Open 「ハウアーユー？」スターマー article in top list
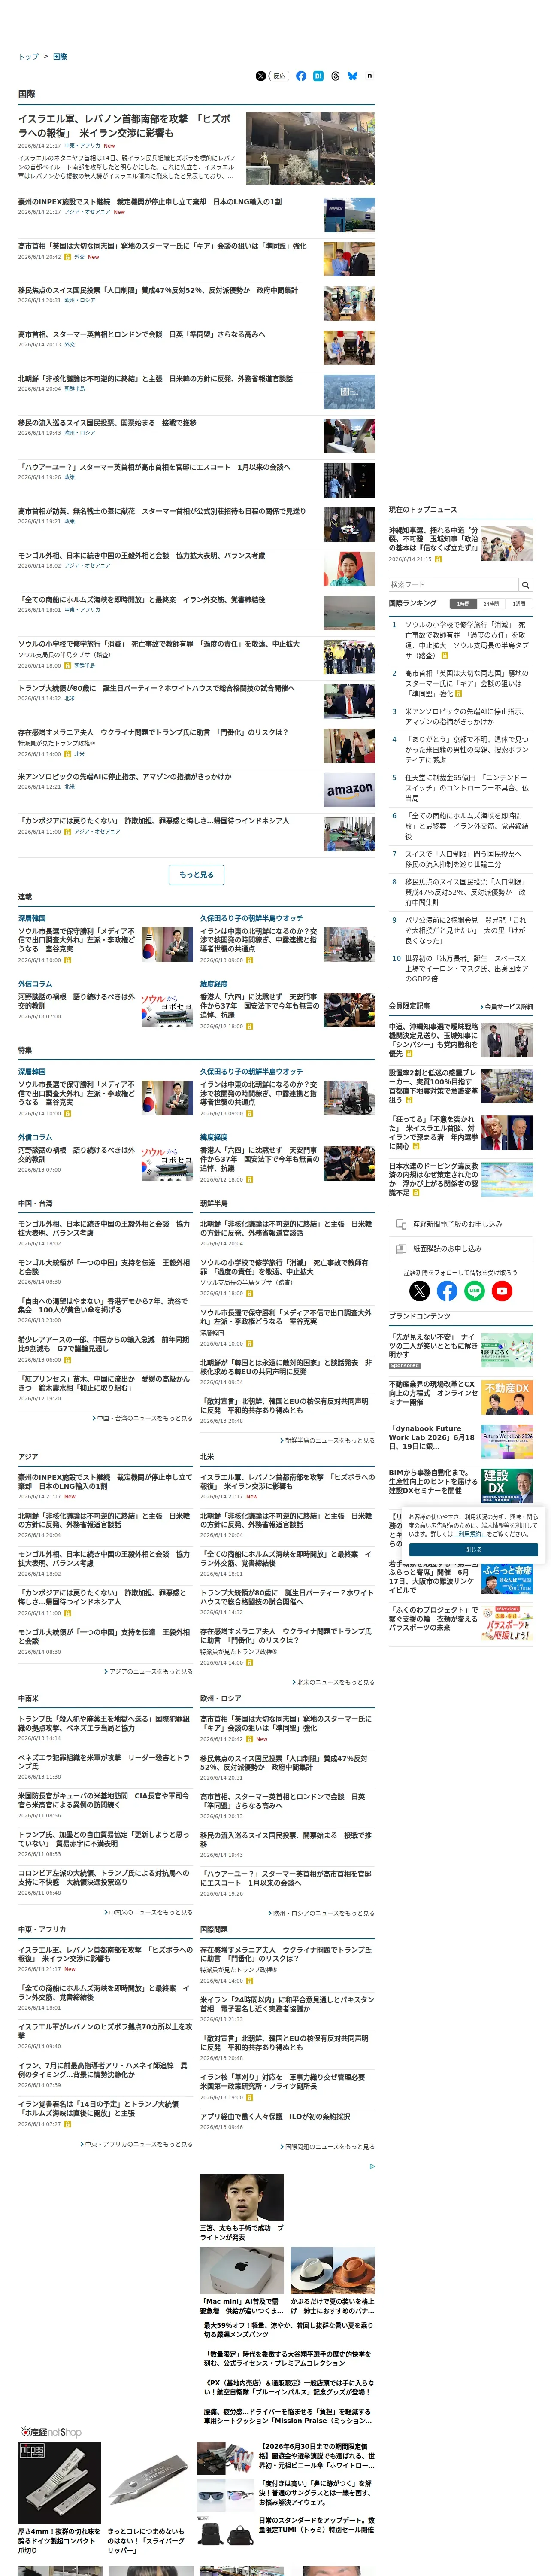This screenshot has height=2576, width=551. point(154,467)
